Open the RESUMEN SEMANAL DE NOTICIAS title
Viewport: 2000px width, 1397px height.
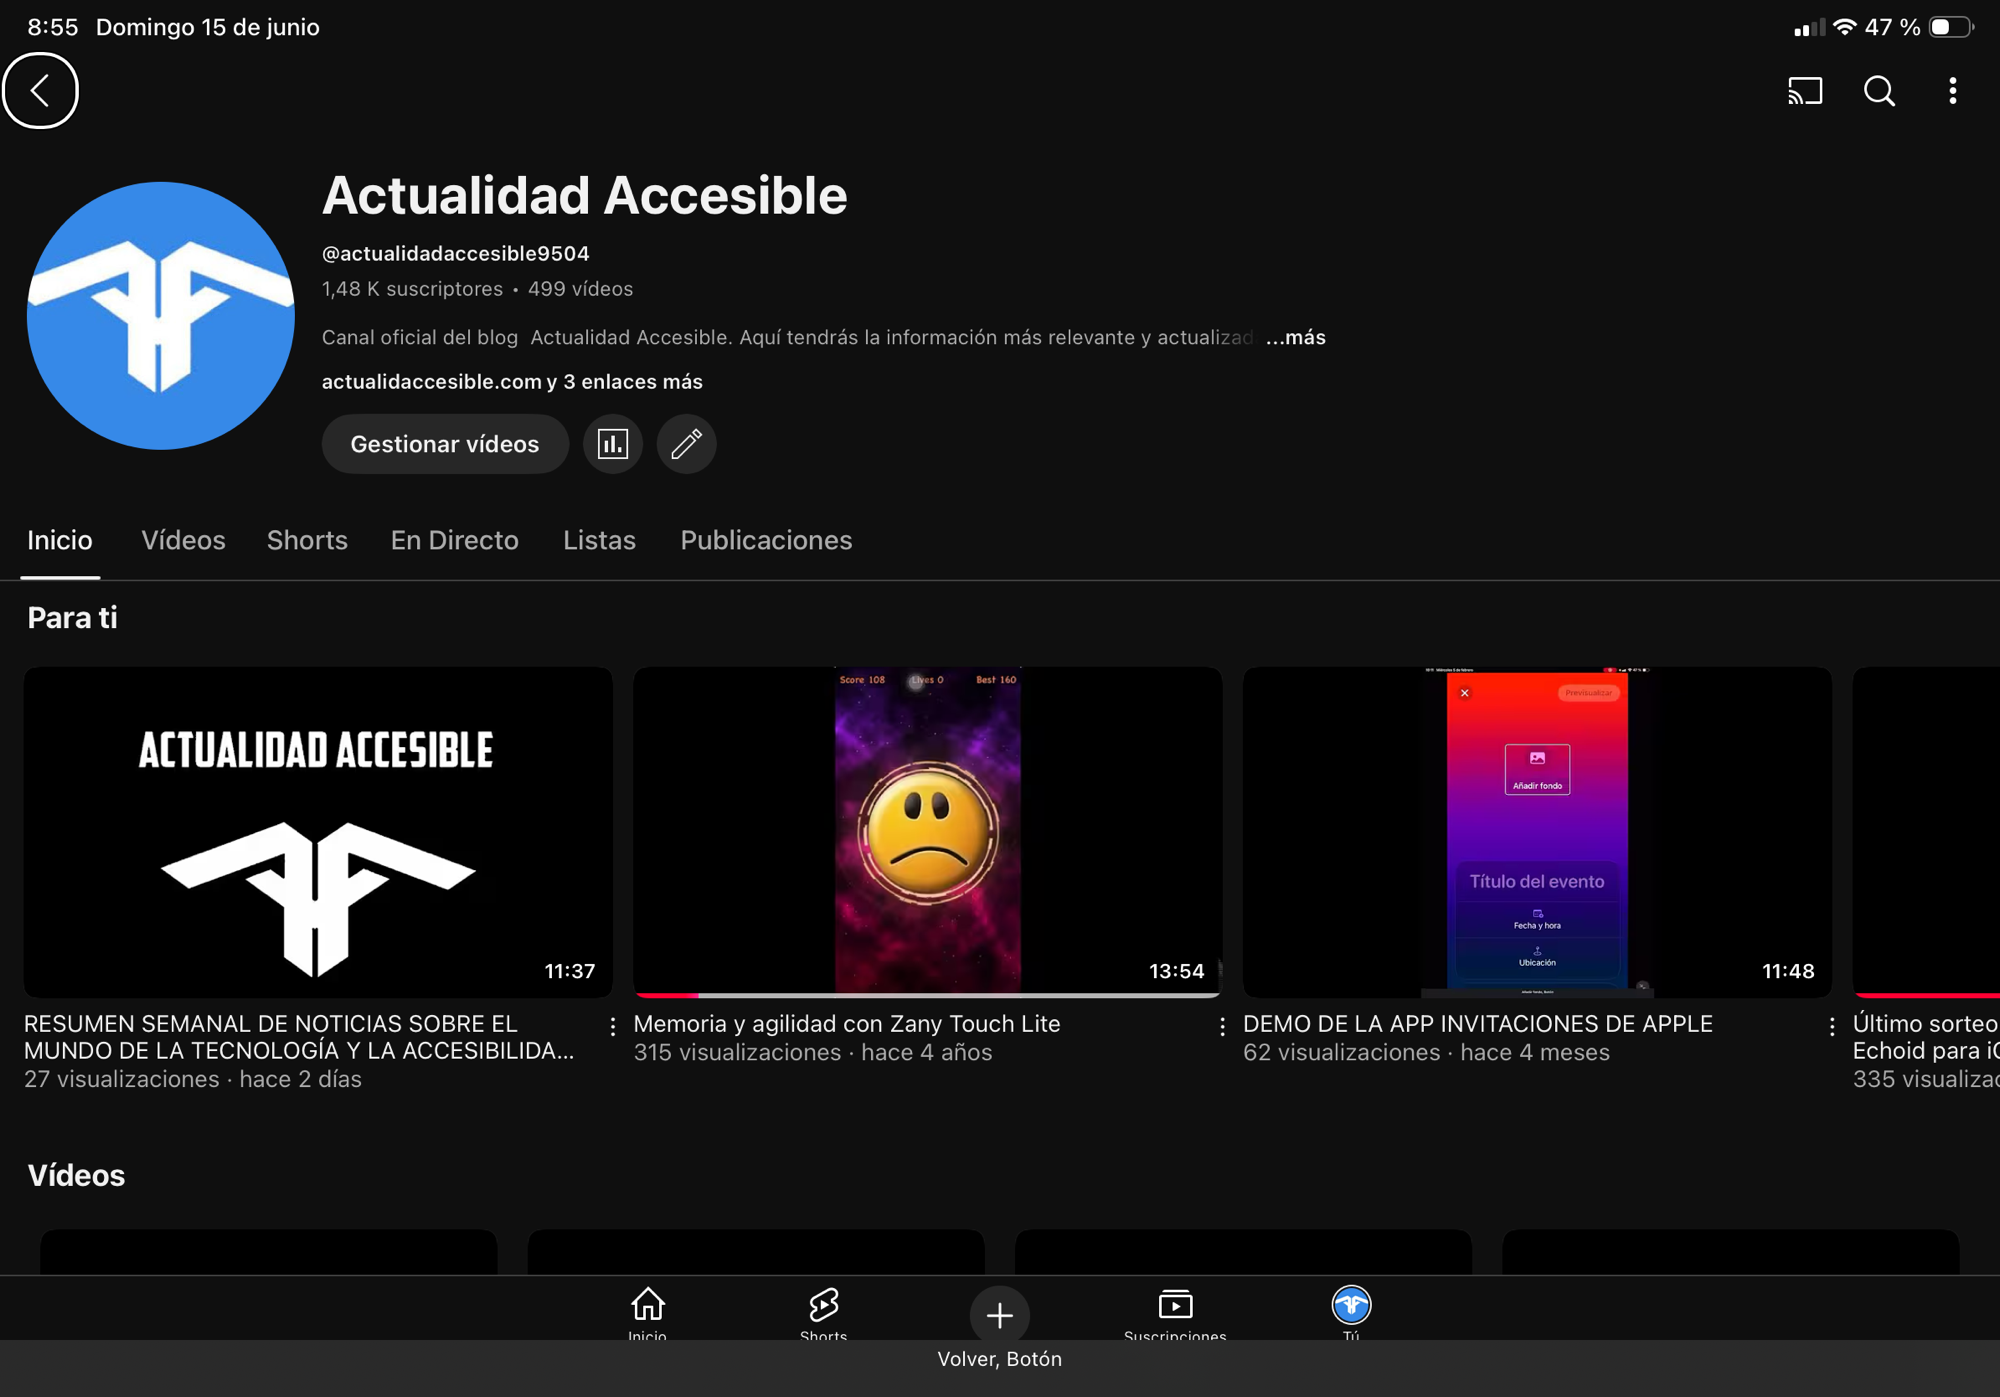[299, 1037]
